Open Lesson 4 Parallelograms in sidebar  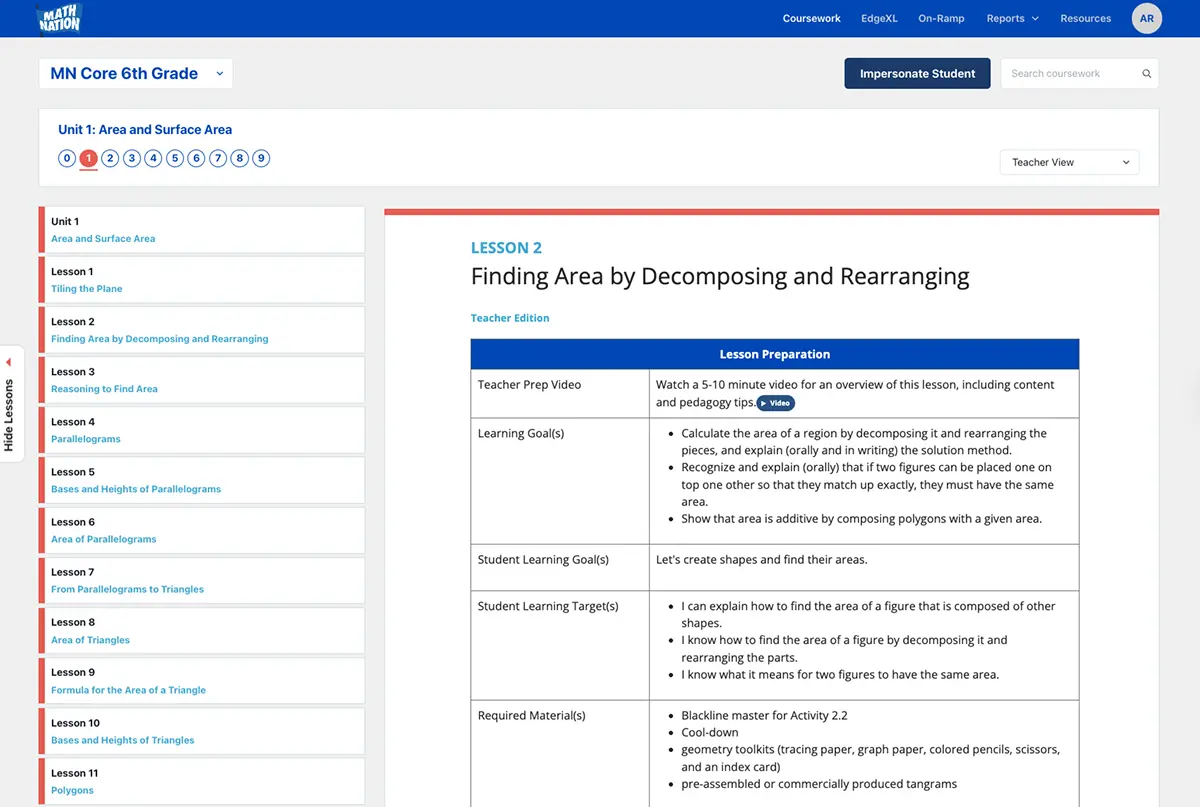coord(202,430)
